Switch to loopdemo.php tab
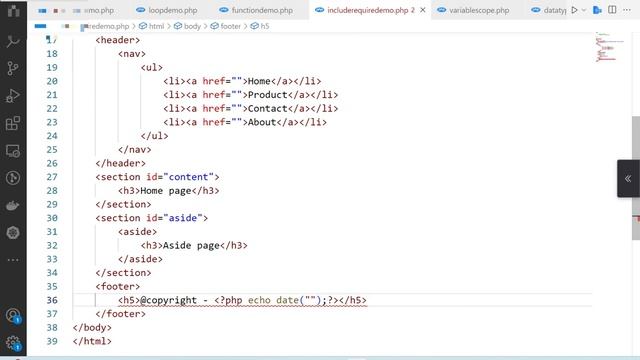Viewport: 640px width, 360px height. pos(167,10)
